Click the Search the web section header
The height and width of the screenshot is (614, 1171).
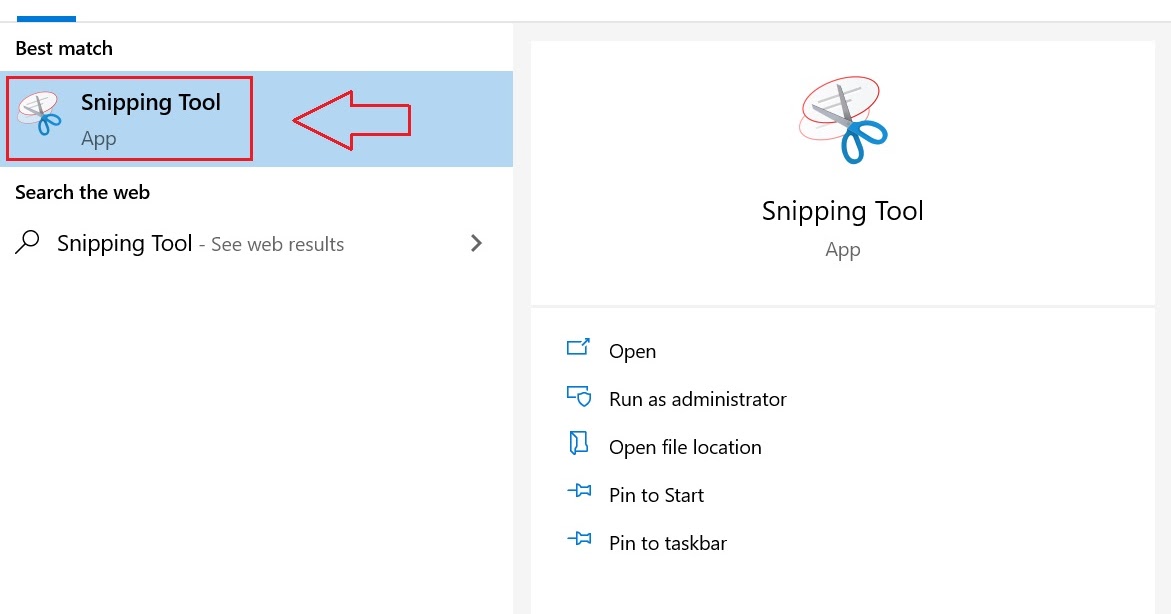click(82, 192)
